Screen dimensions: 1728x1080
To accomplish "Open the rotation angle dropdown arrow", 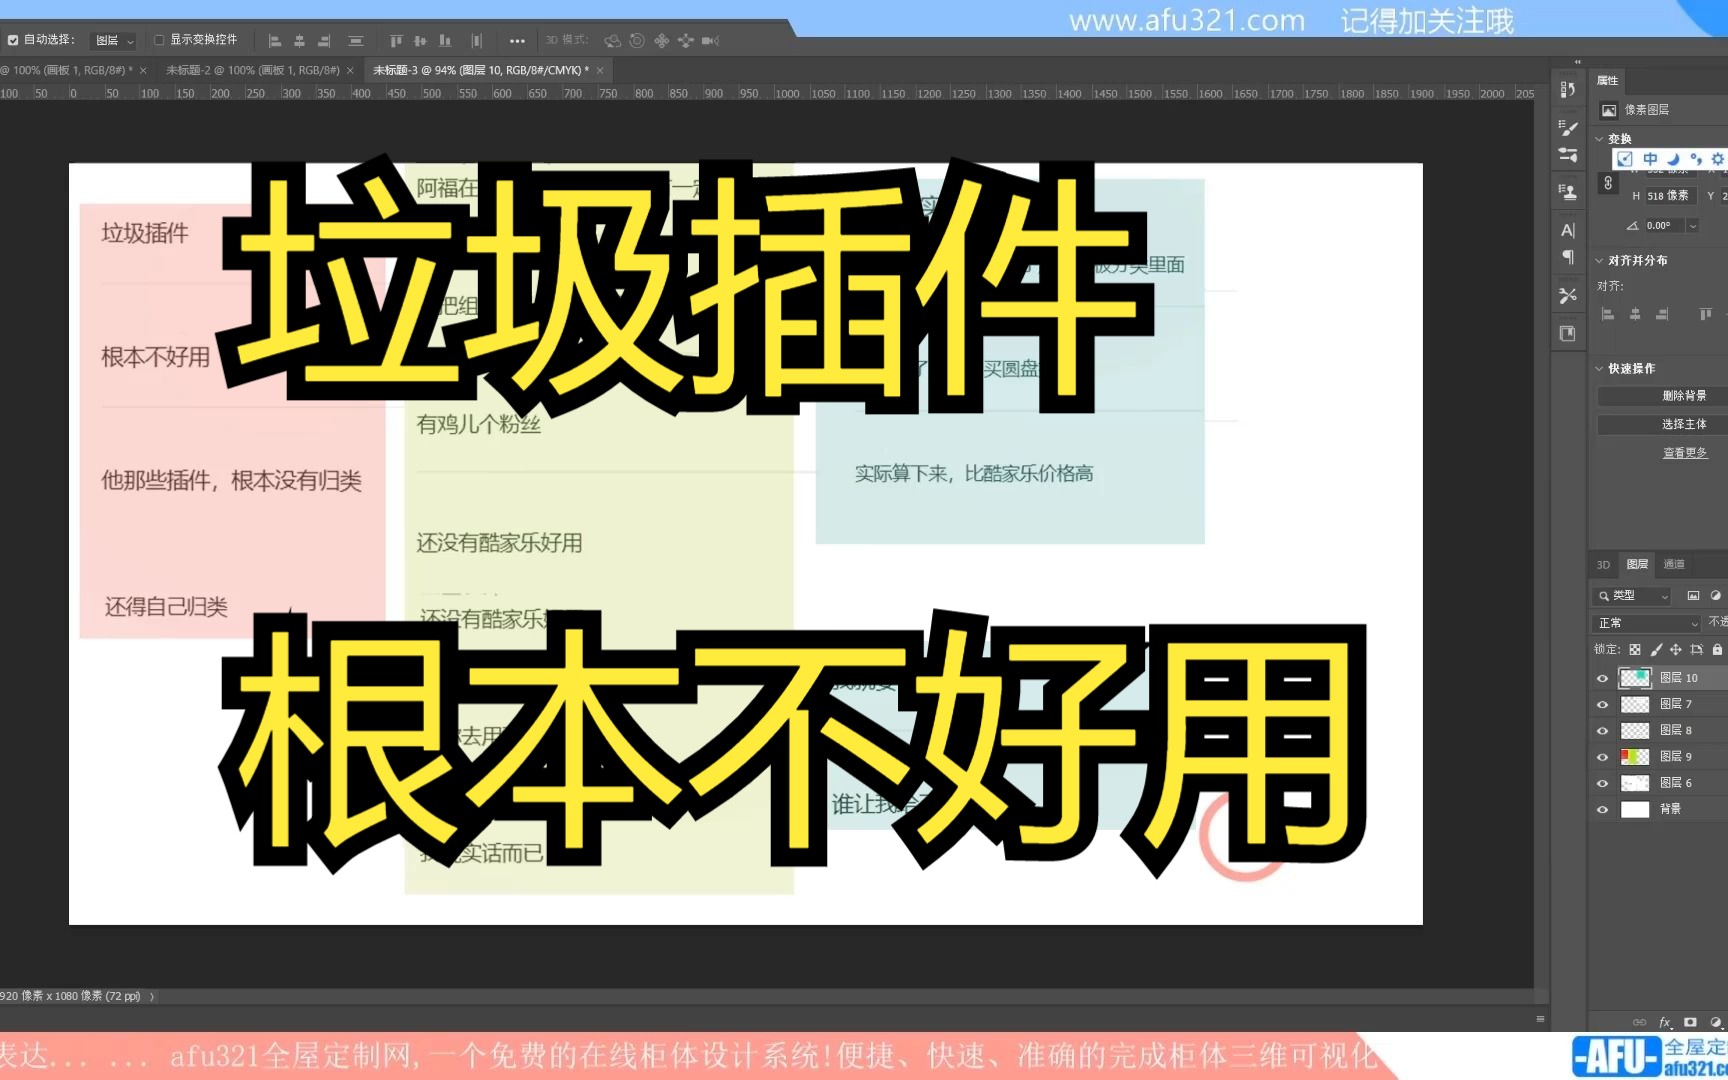I will coord(1693,226).
